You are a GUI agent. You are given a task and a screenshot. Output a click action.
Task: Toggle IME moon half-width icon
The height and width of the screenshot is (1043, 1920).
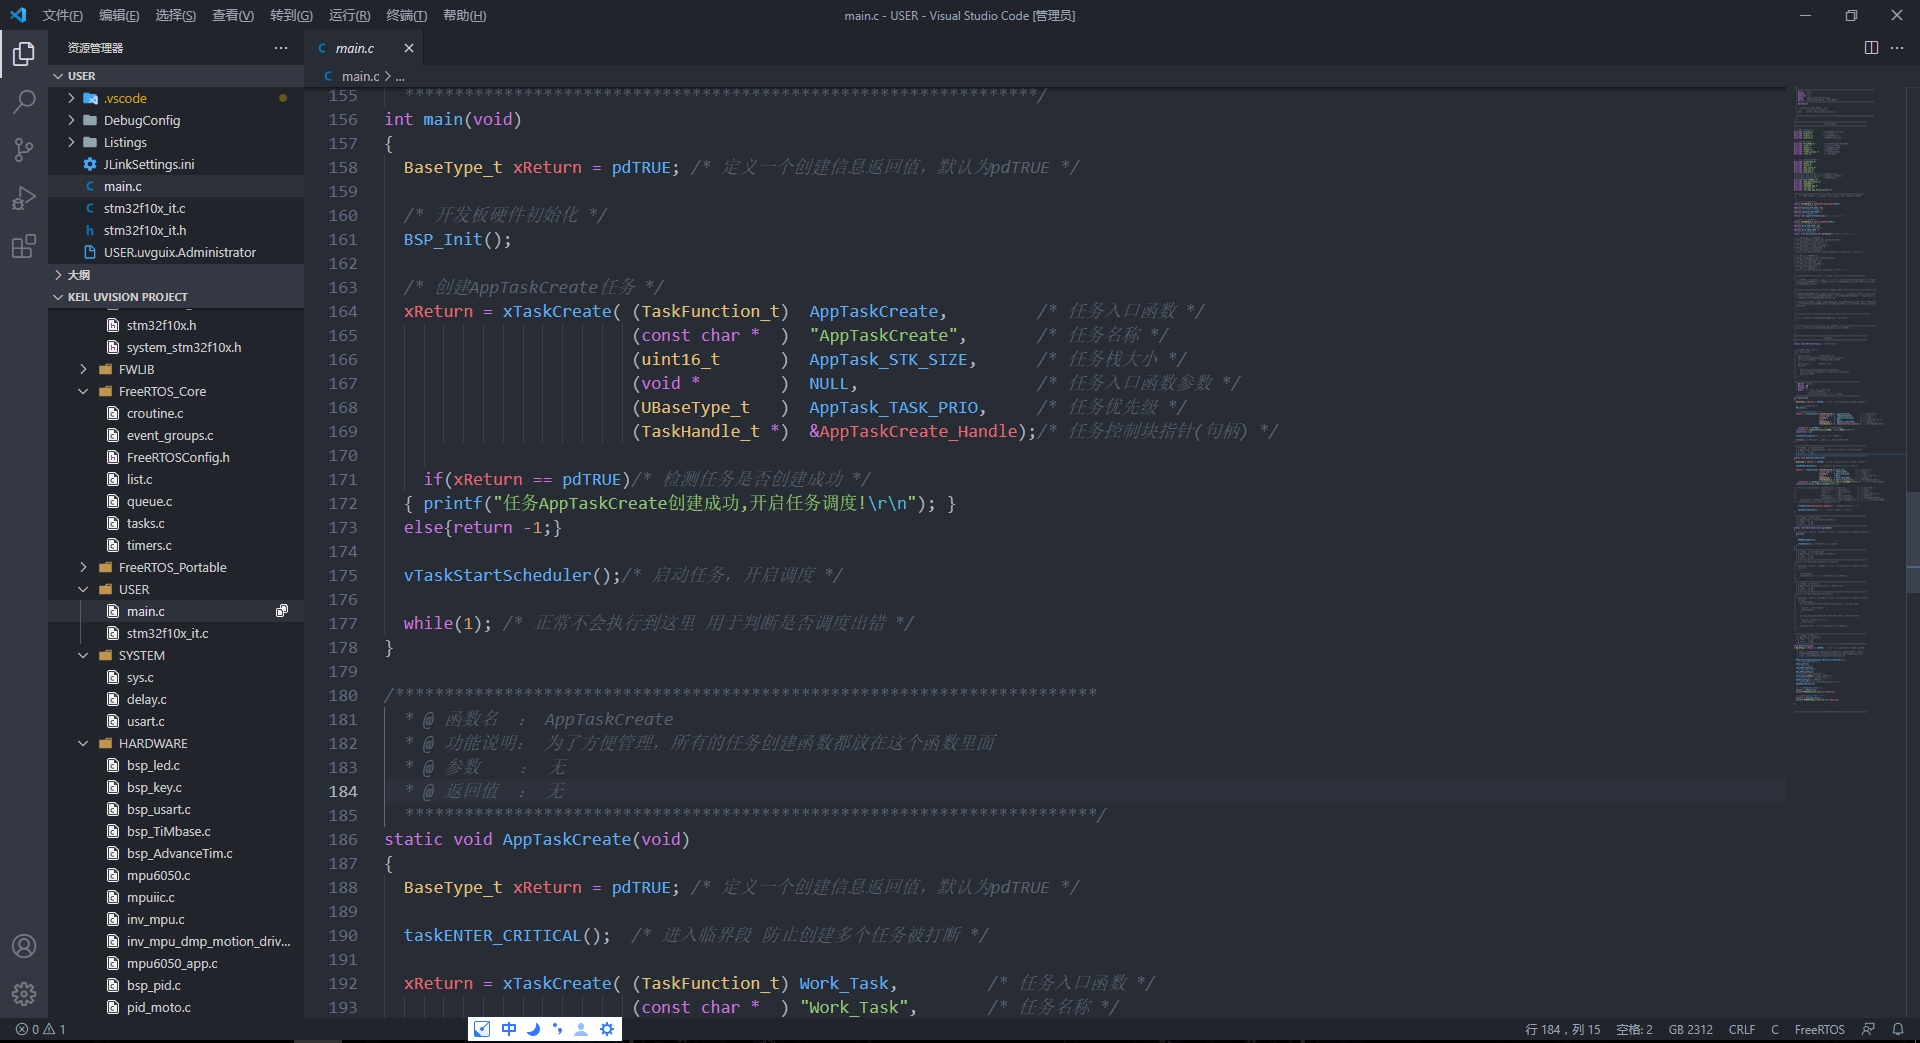(x=533, y=1029)
